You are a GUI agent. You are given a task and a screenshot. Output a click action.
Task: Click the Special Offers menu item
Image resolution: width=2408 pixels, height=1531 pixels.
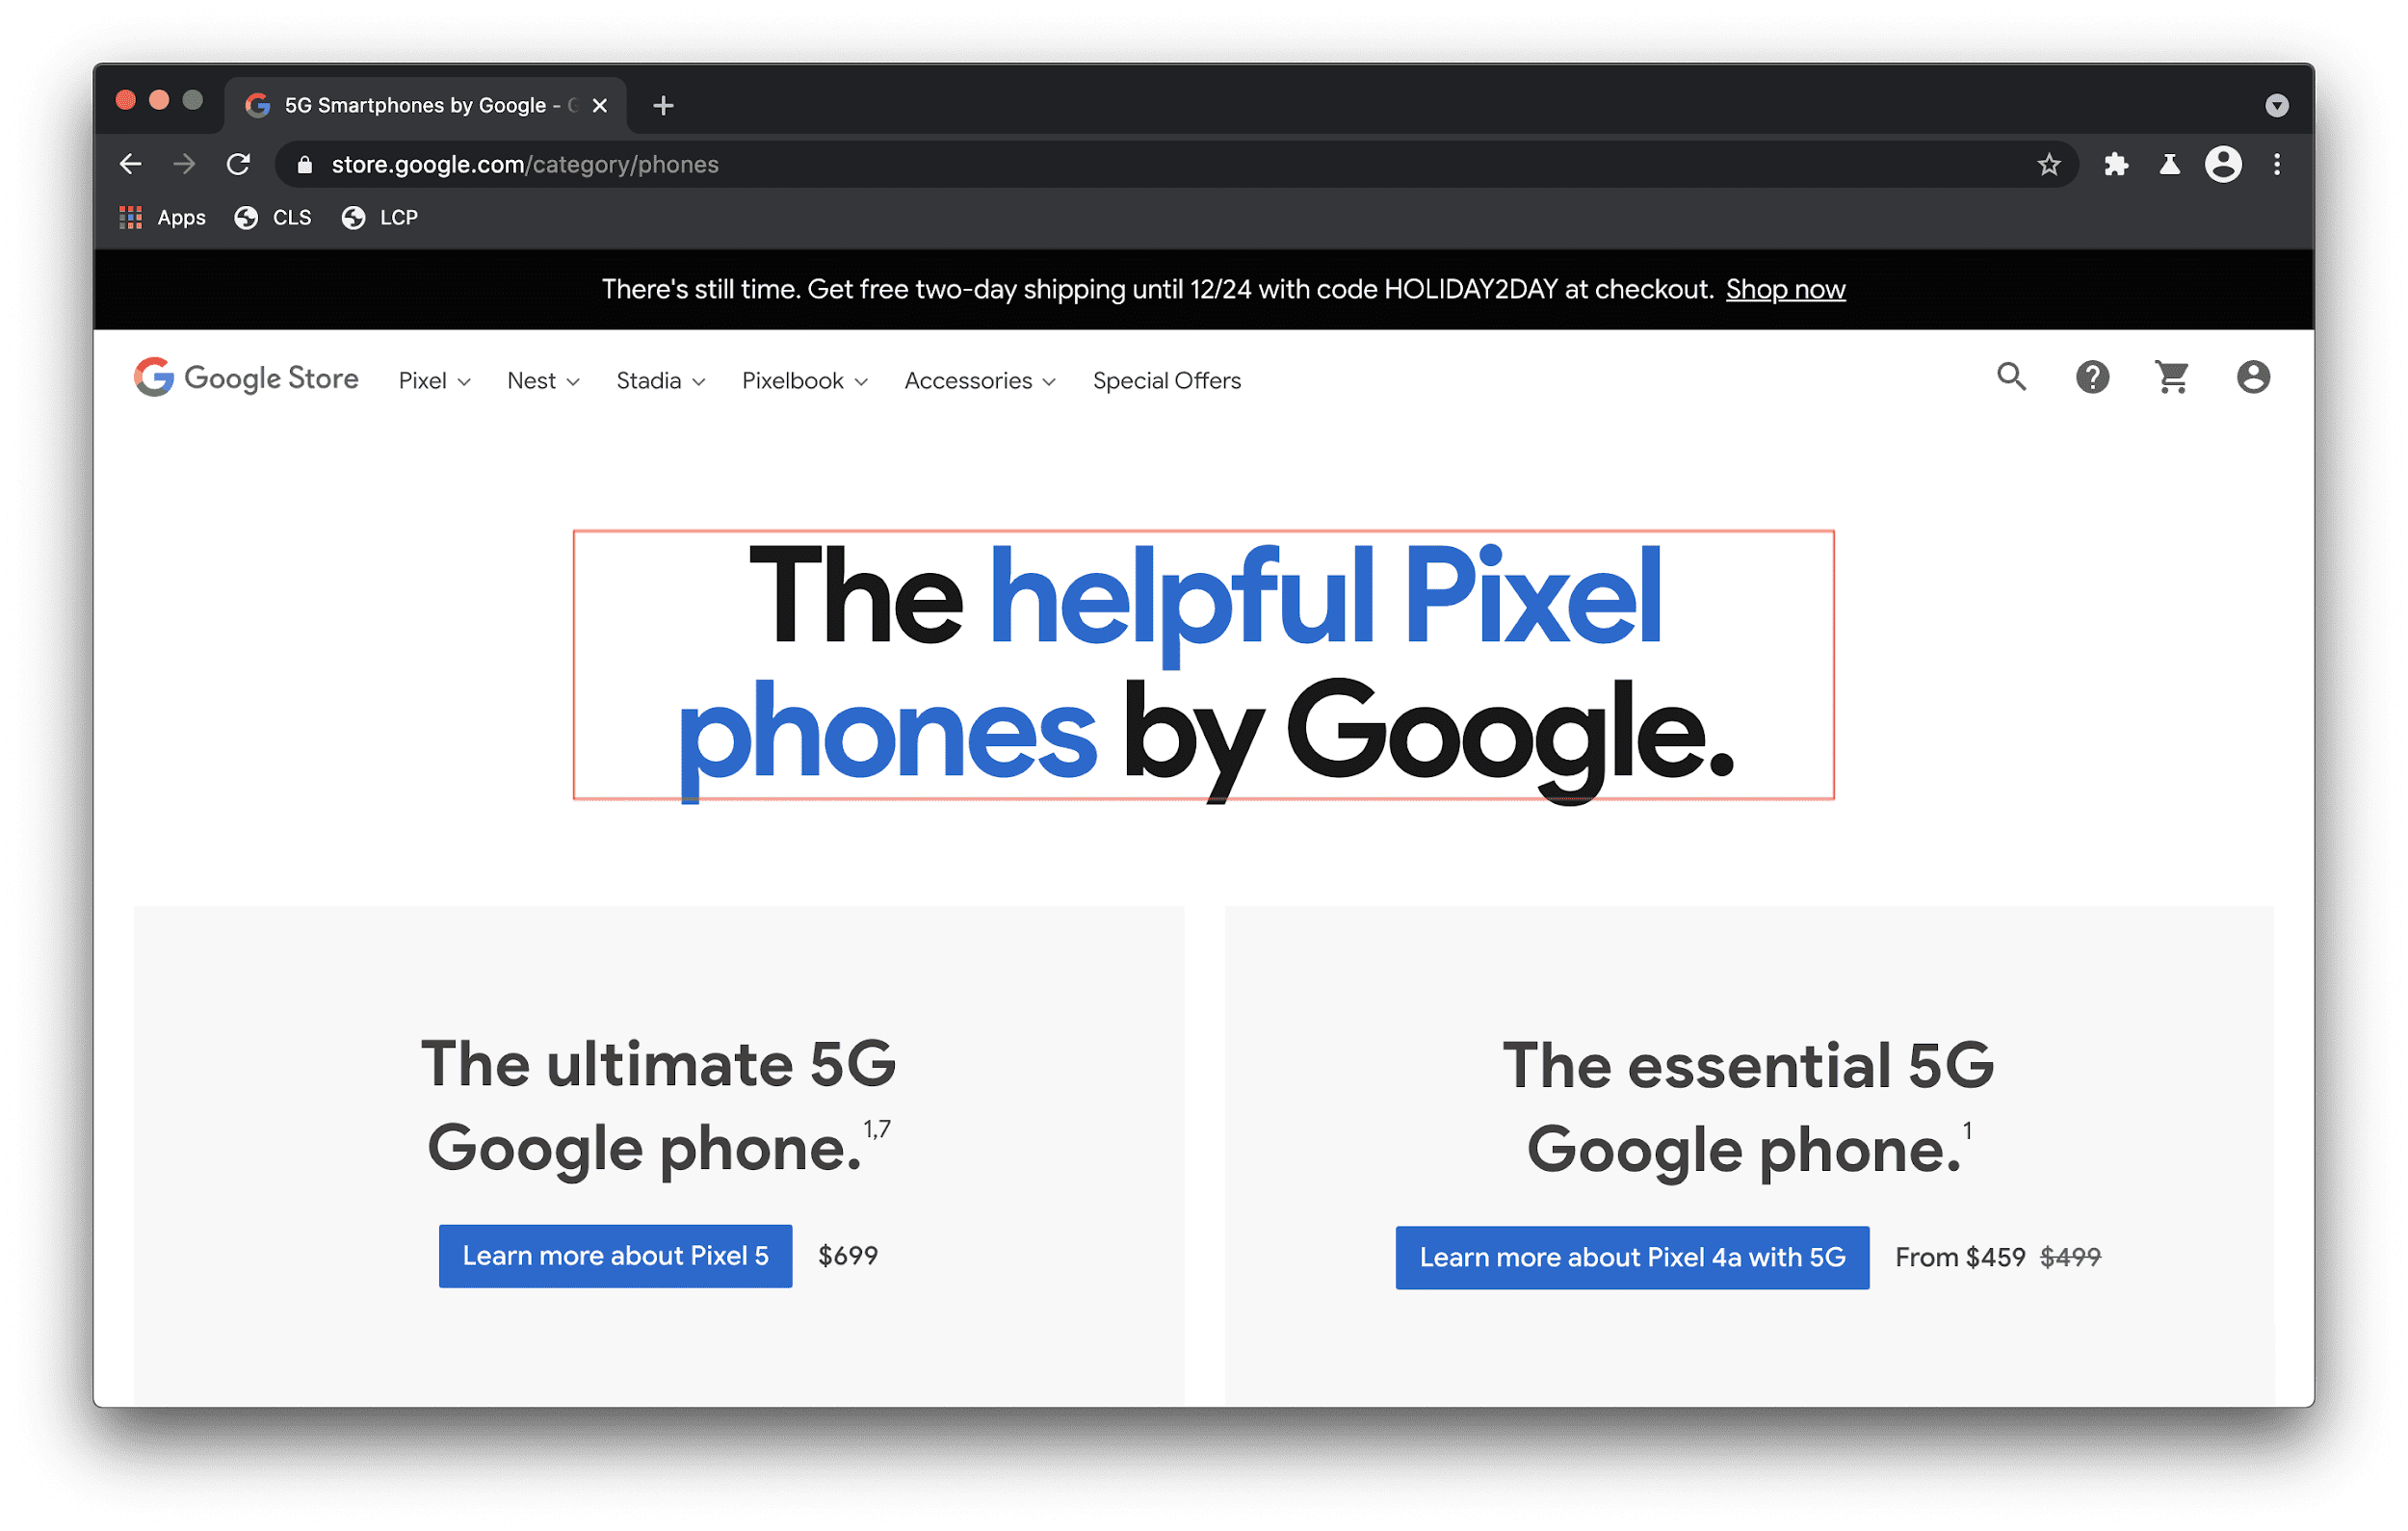(x=1167, y=380)
